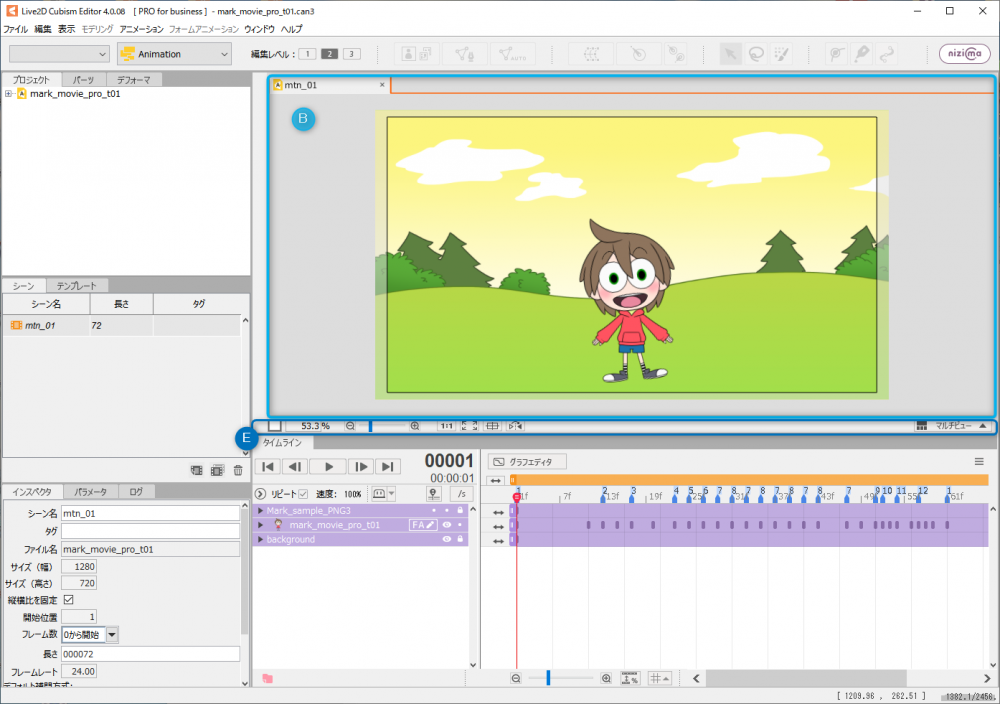Viewport: 1000px width, 704px height.
Task: Toggle visibility eye of mark_movie_pro_t01 track
Action: click(446, 525)
